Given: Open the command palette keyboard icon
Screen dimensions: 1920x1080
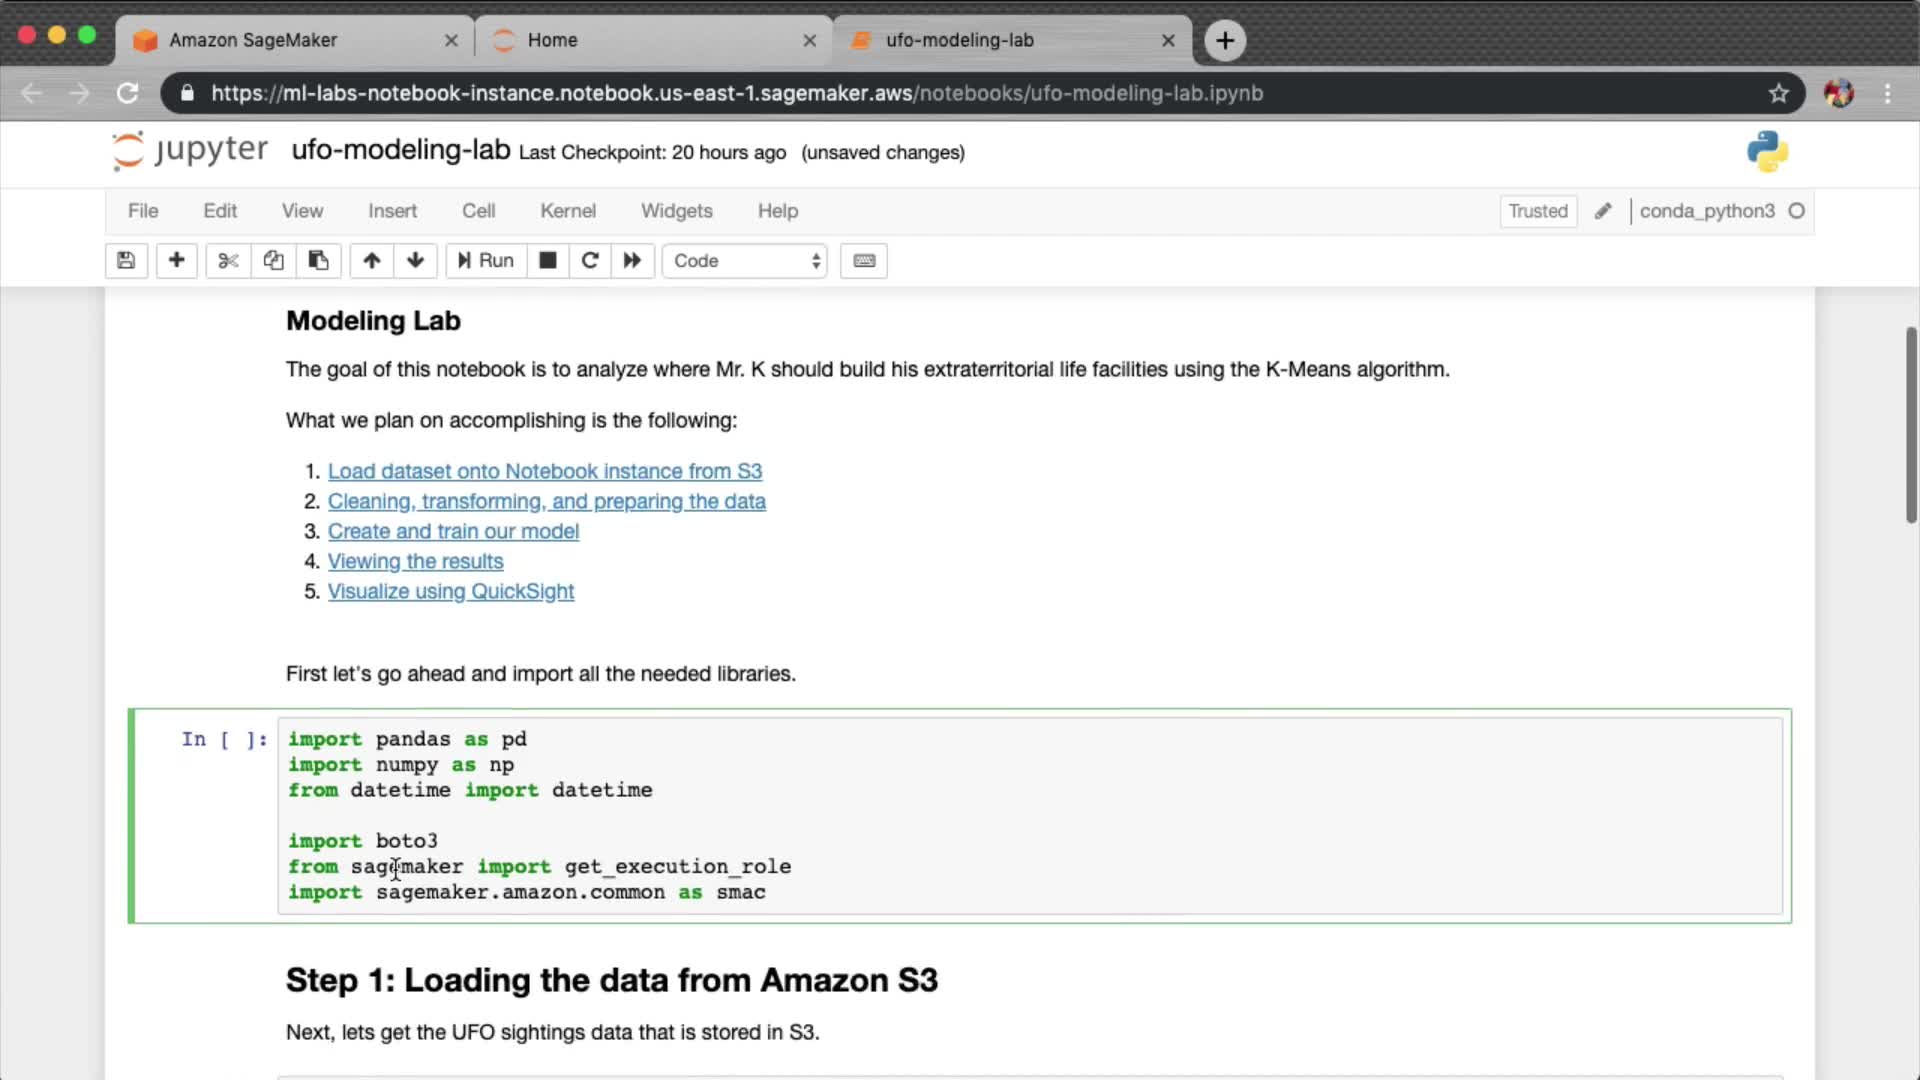Looking at the screenshot, I should [x=864, y=261].
